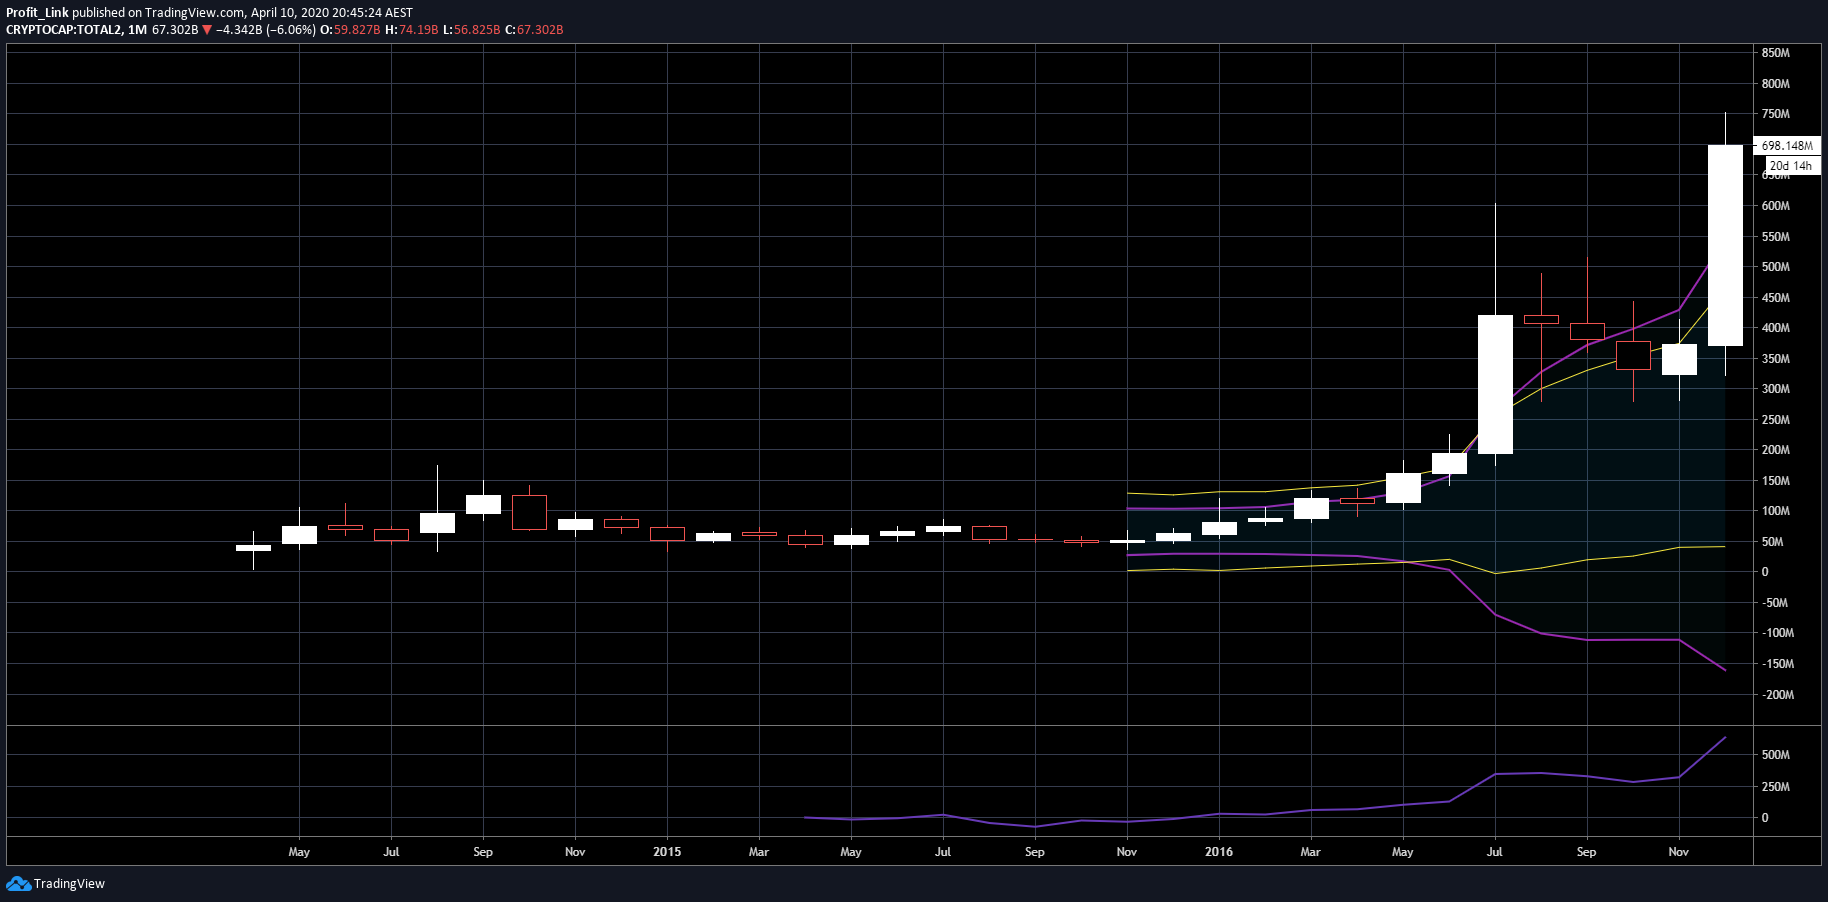Click the large white July 2016 candle body
This screenshot has height=902, width=1828.
point(1495,385)
